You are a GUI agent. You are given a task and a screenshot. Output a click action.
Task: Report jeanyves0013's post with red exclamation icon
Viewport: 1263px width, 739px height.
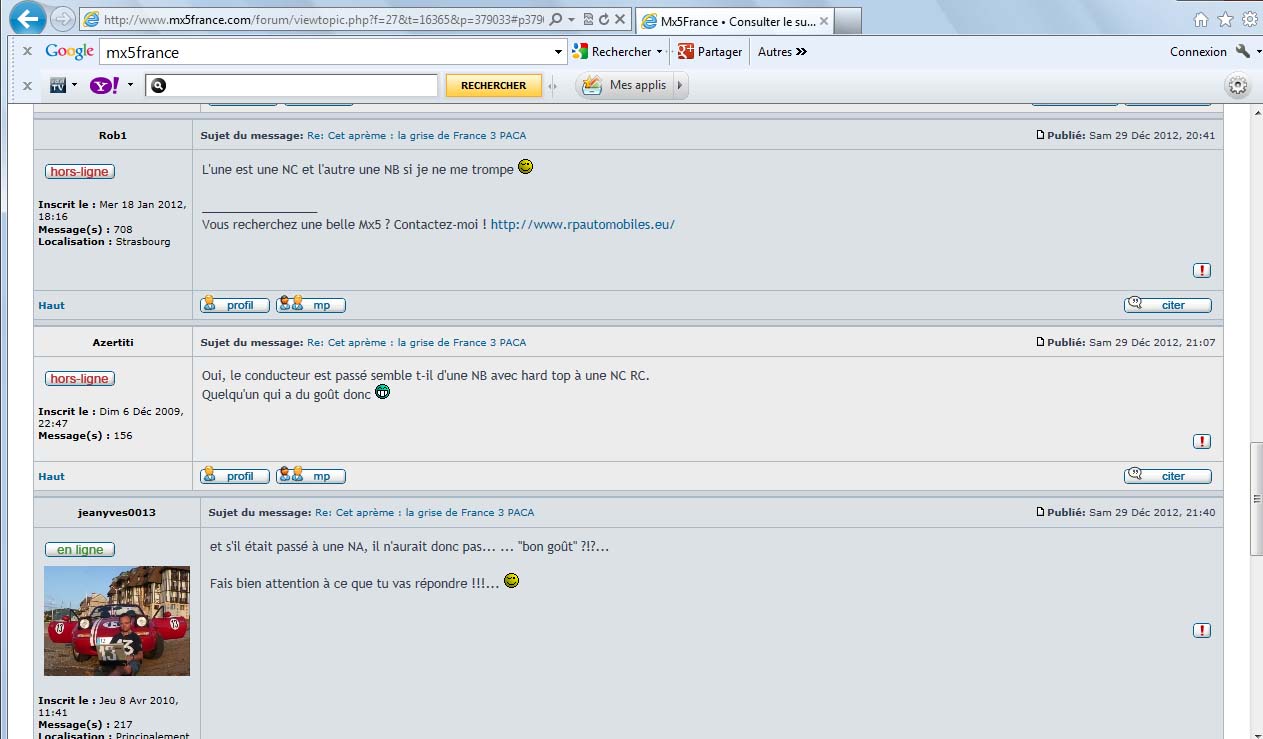tap(1202, 630)
